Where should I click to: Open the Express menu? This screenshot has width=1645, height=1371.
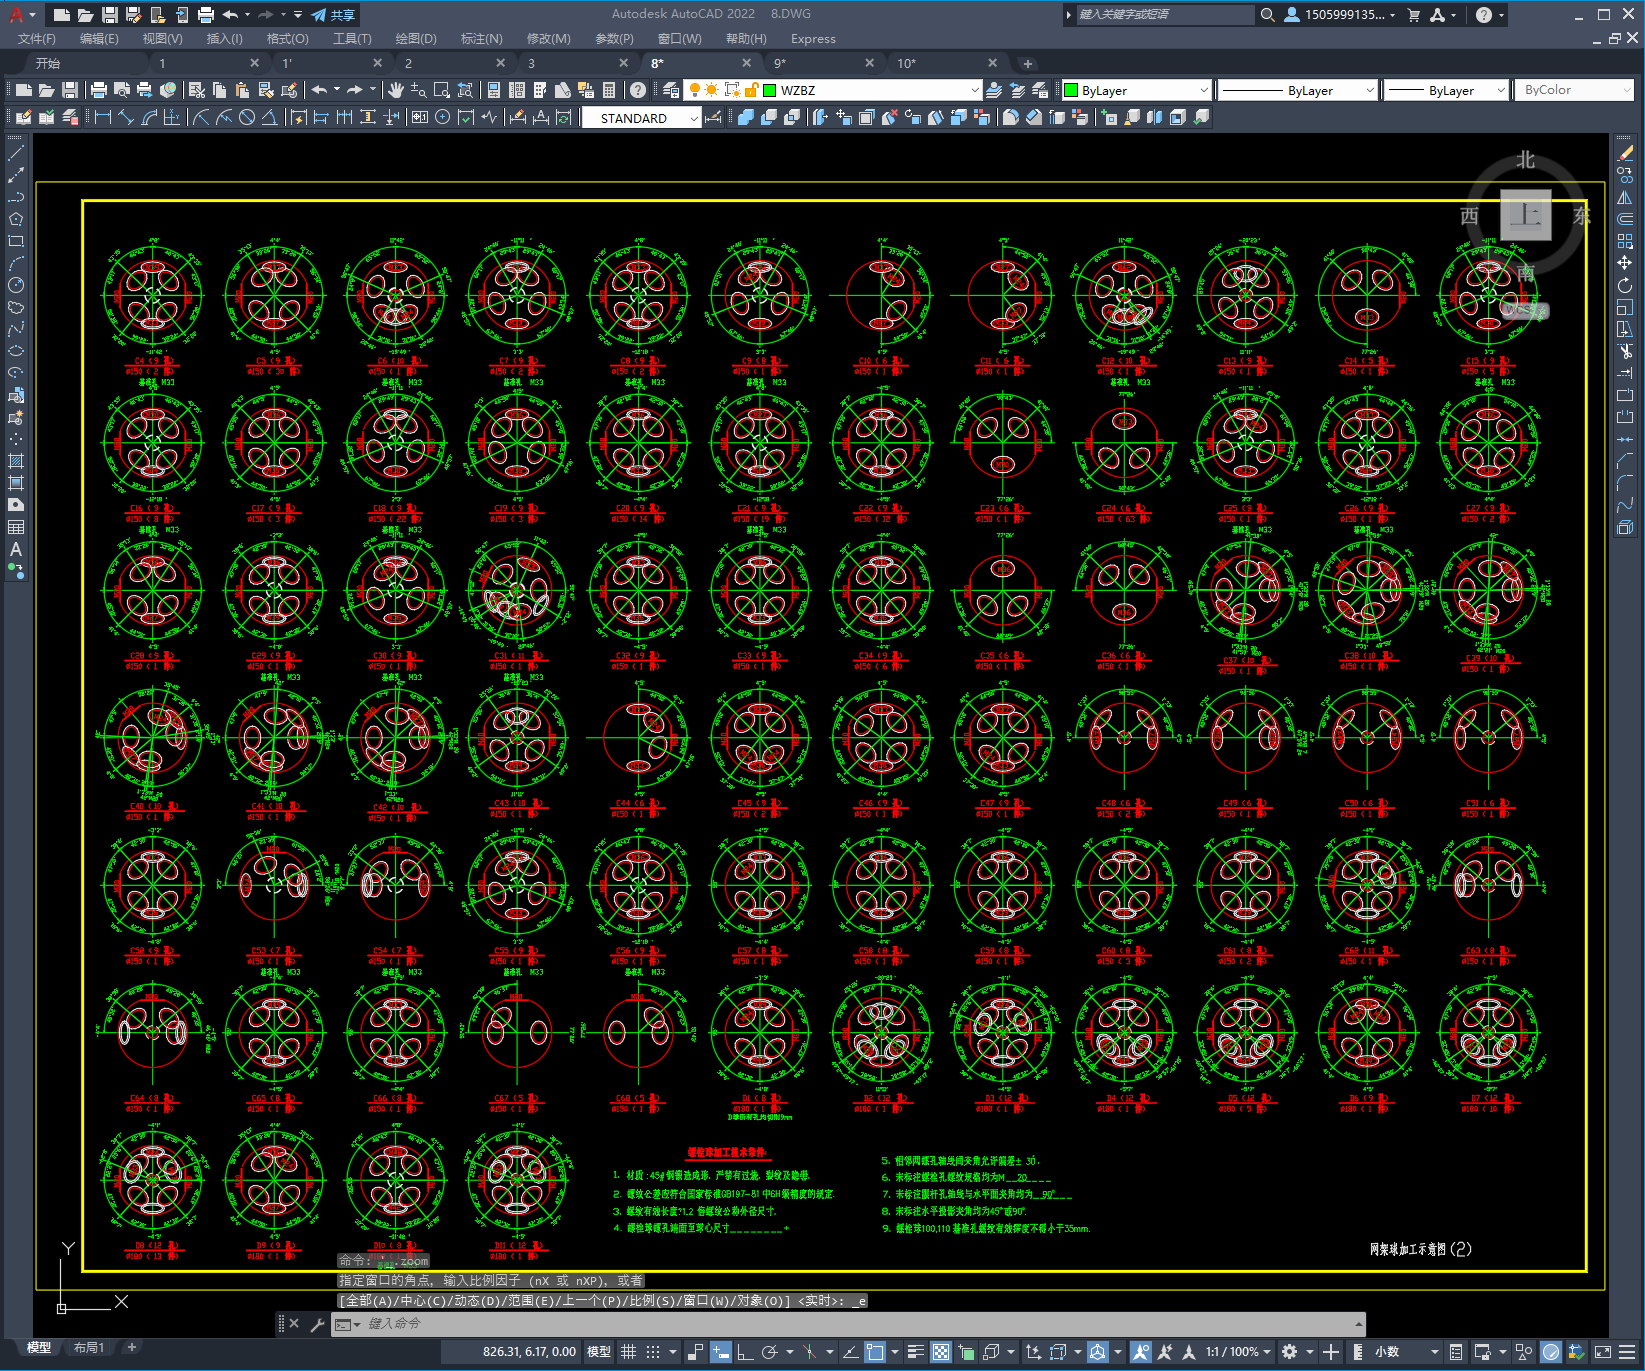tap(813, 39)
